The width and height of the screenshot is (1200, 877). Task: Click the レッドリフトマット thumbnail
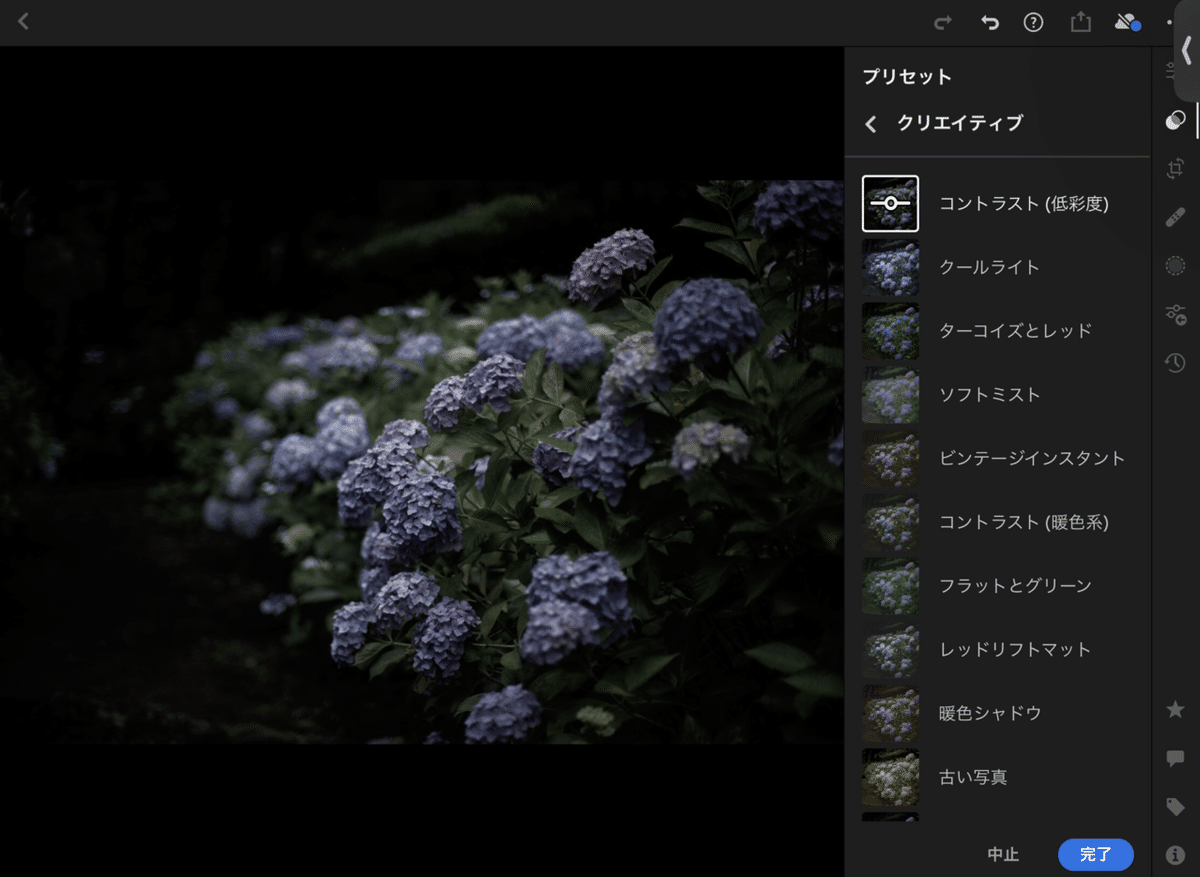point(890,649)
